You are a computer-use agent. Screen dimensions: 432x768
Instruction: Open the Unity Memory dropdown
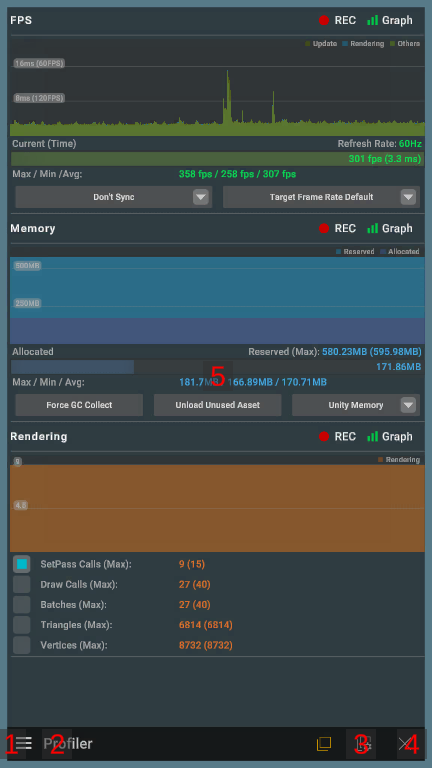click(x=356, y=405)
